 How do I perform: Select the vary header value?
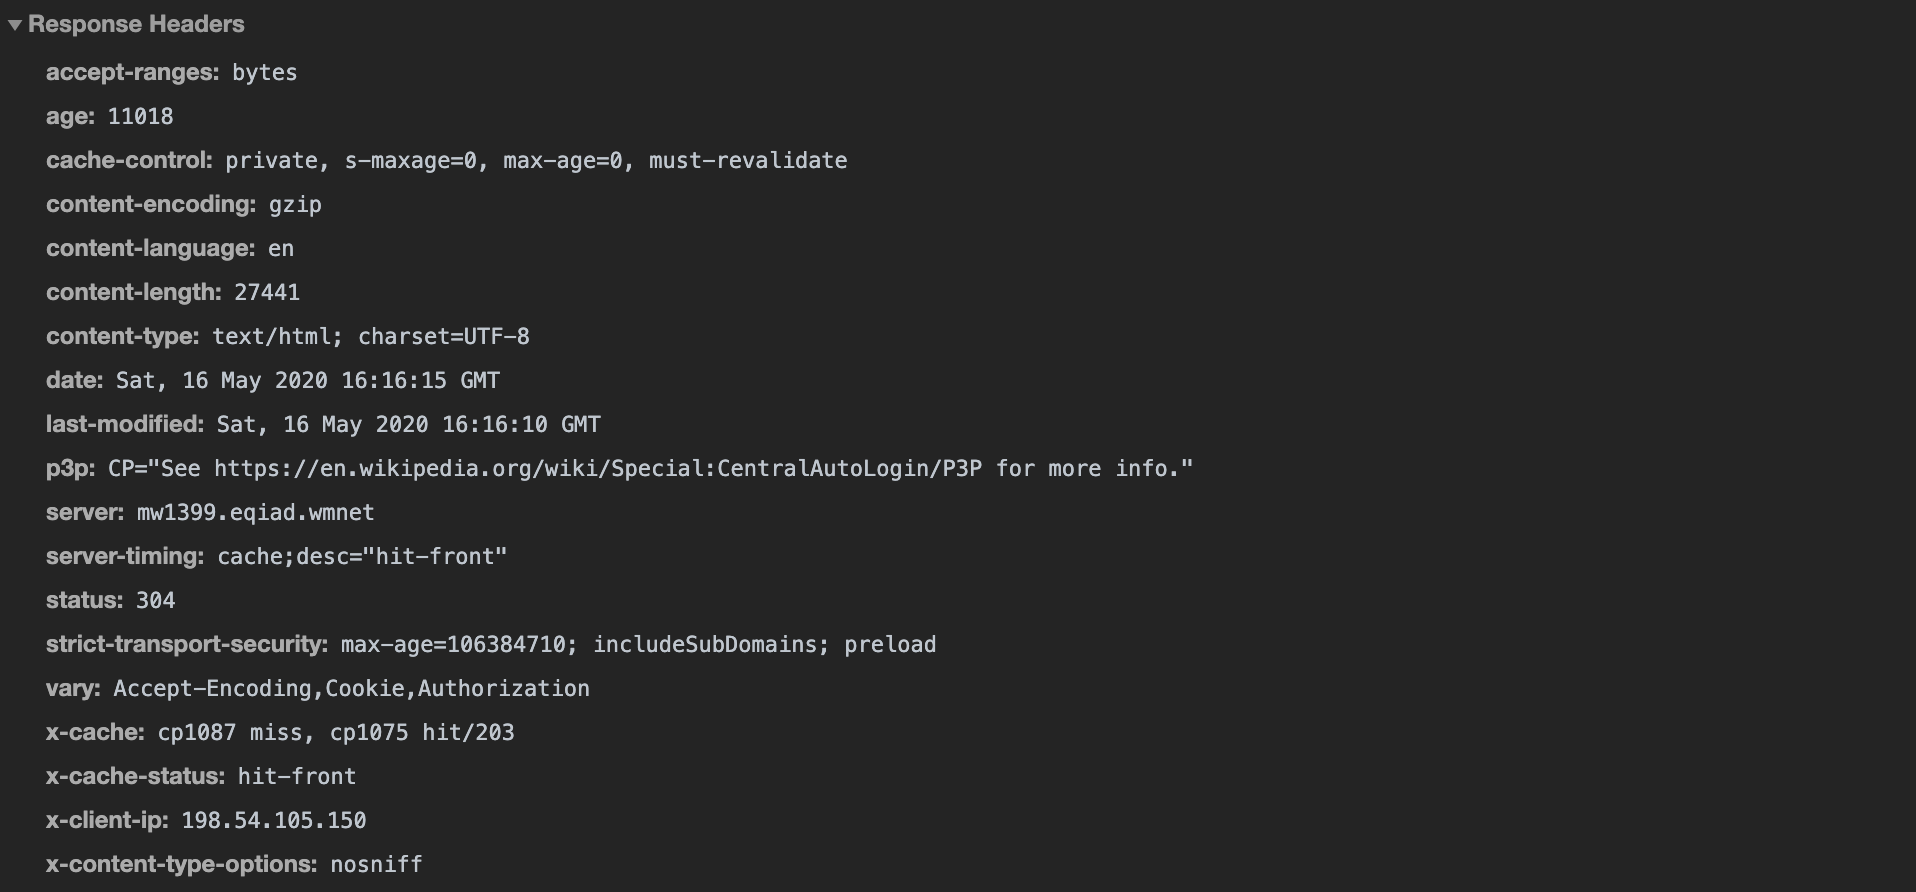[351, 689]
